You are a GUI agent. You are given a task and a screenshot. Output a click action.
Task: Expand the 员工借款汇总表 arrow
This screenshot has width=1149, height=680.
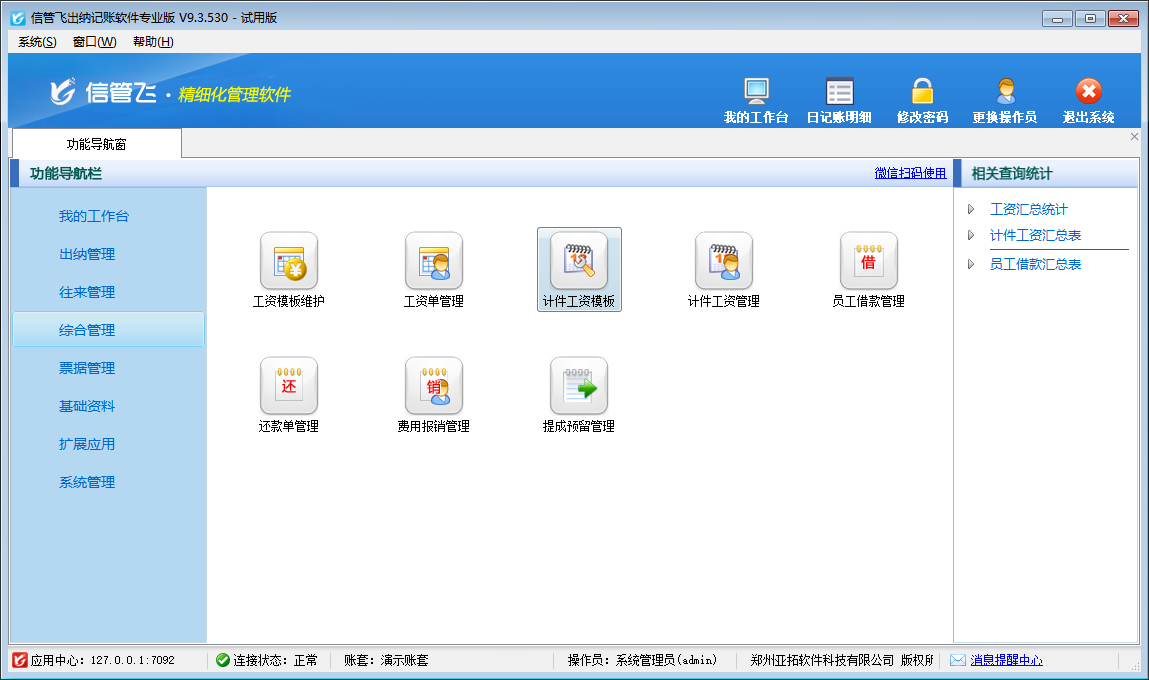[971, 264]
